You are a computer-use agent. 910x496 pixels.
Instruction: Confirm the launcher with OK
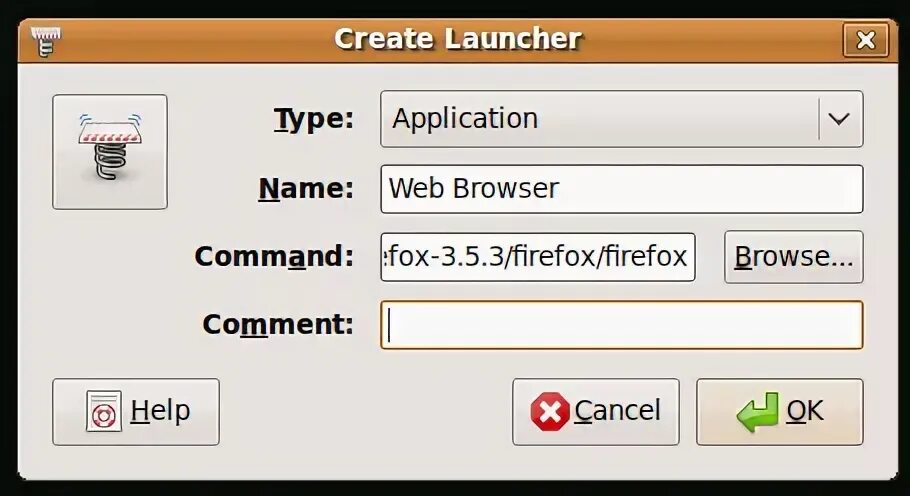pyautogui.click(x=779, y=412)
